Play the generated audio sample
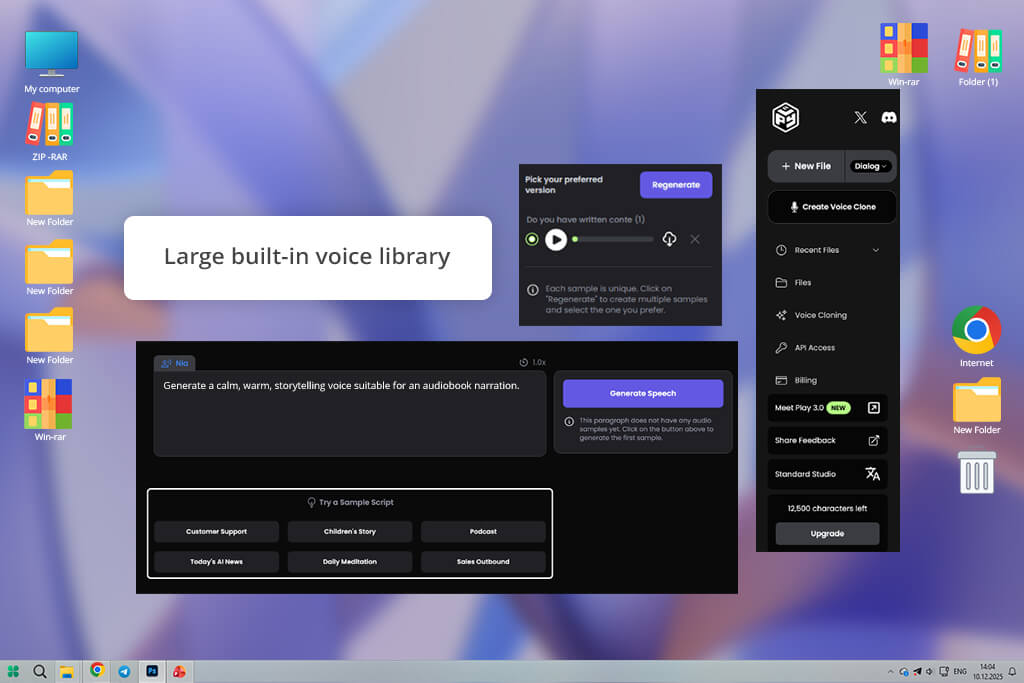The height and width of the screenshot is (683, 1024). [x=556, y=240]
